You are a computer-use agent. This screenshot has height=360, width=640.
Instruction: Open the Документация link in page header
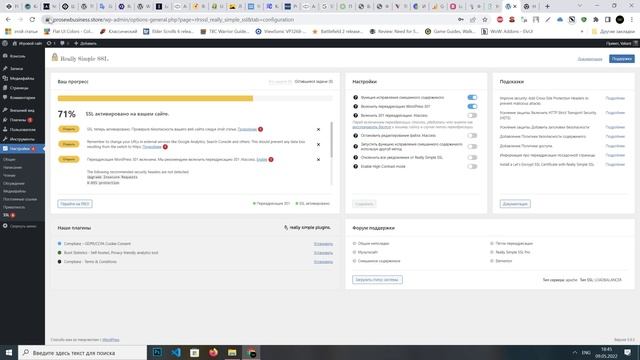(590, 59)
